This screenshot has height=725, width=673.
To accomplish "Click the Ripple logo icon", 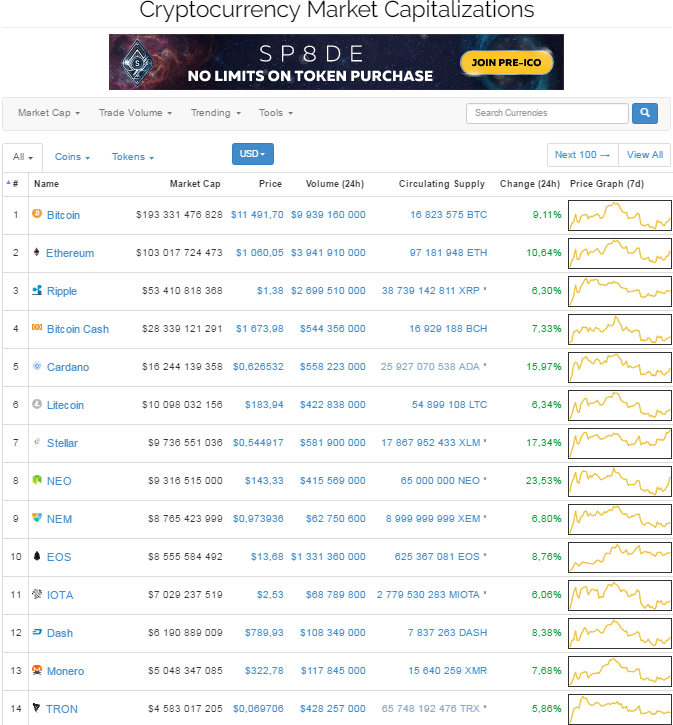I will [x=37, y=291].
